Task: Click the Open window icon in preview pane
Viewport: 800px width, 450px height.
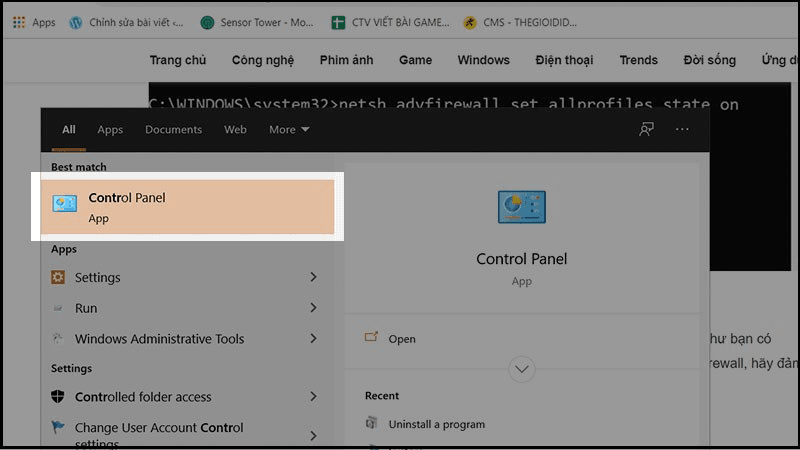Action: point(371,337)
